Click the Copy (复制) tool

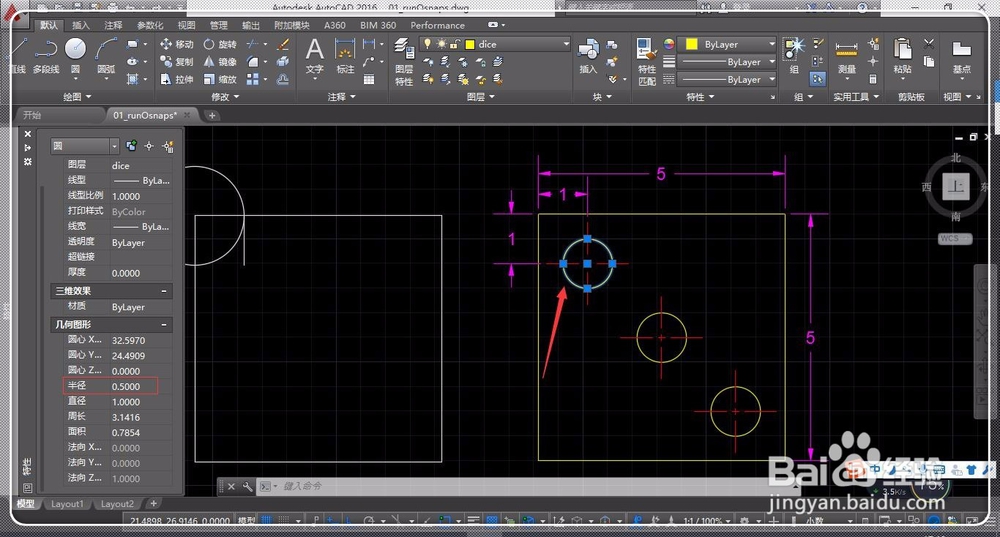(x=177, y=62)
